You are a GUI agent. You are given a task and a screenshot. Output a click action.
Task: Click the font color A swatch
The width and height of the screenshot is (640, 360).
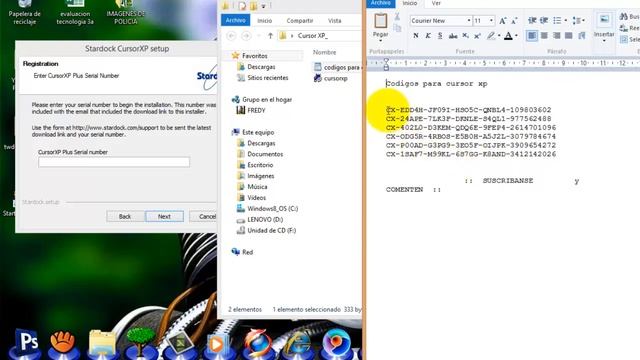click(x=508, y=36)
